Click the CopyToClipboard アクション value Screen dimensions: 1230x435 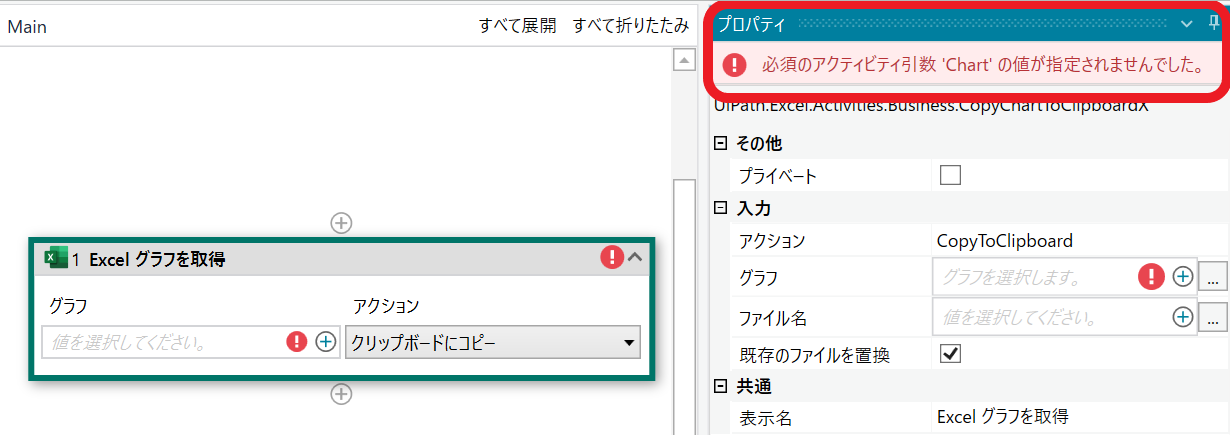[x=1004, y=241]
